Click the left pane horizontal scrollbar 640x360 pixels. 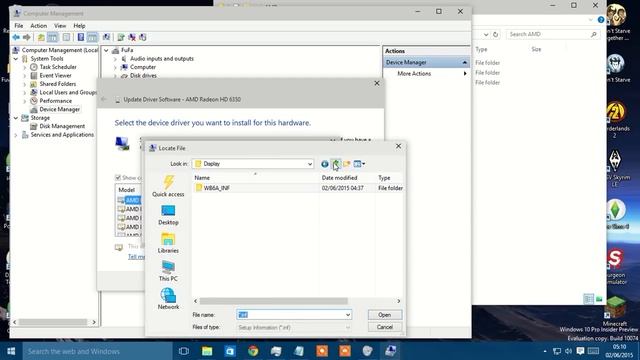point(54,322)
